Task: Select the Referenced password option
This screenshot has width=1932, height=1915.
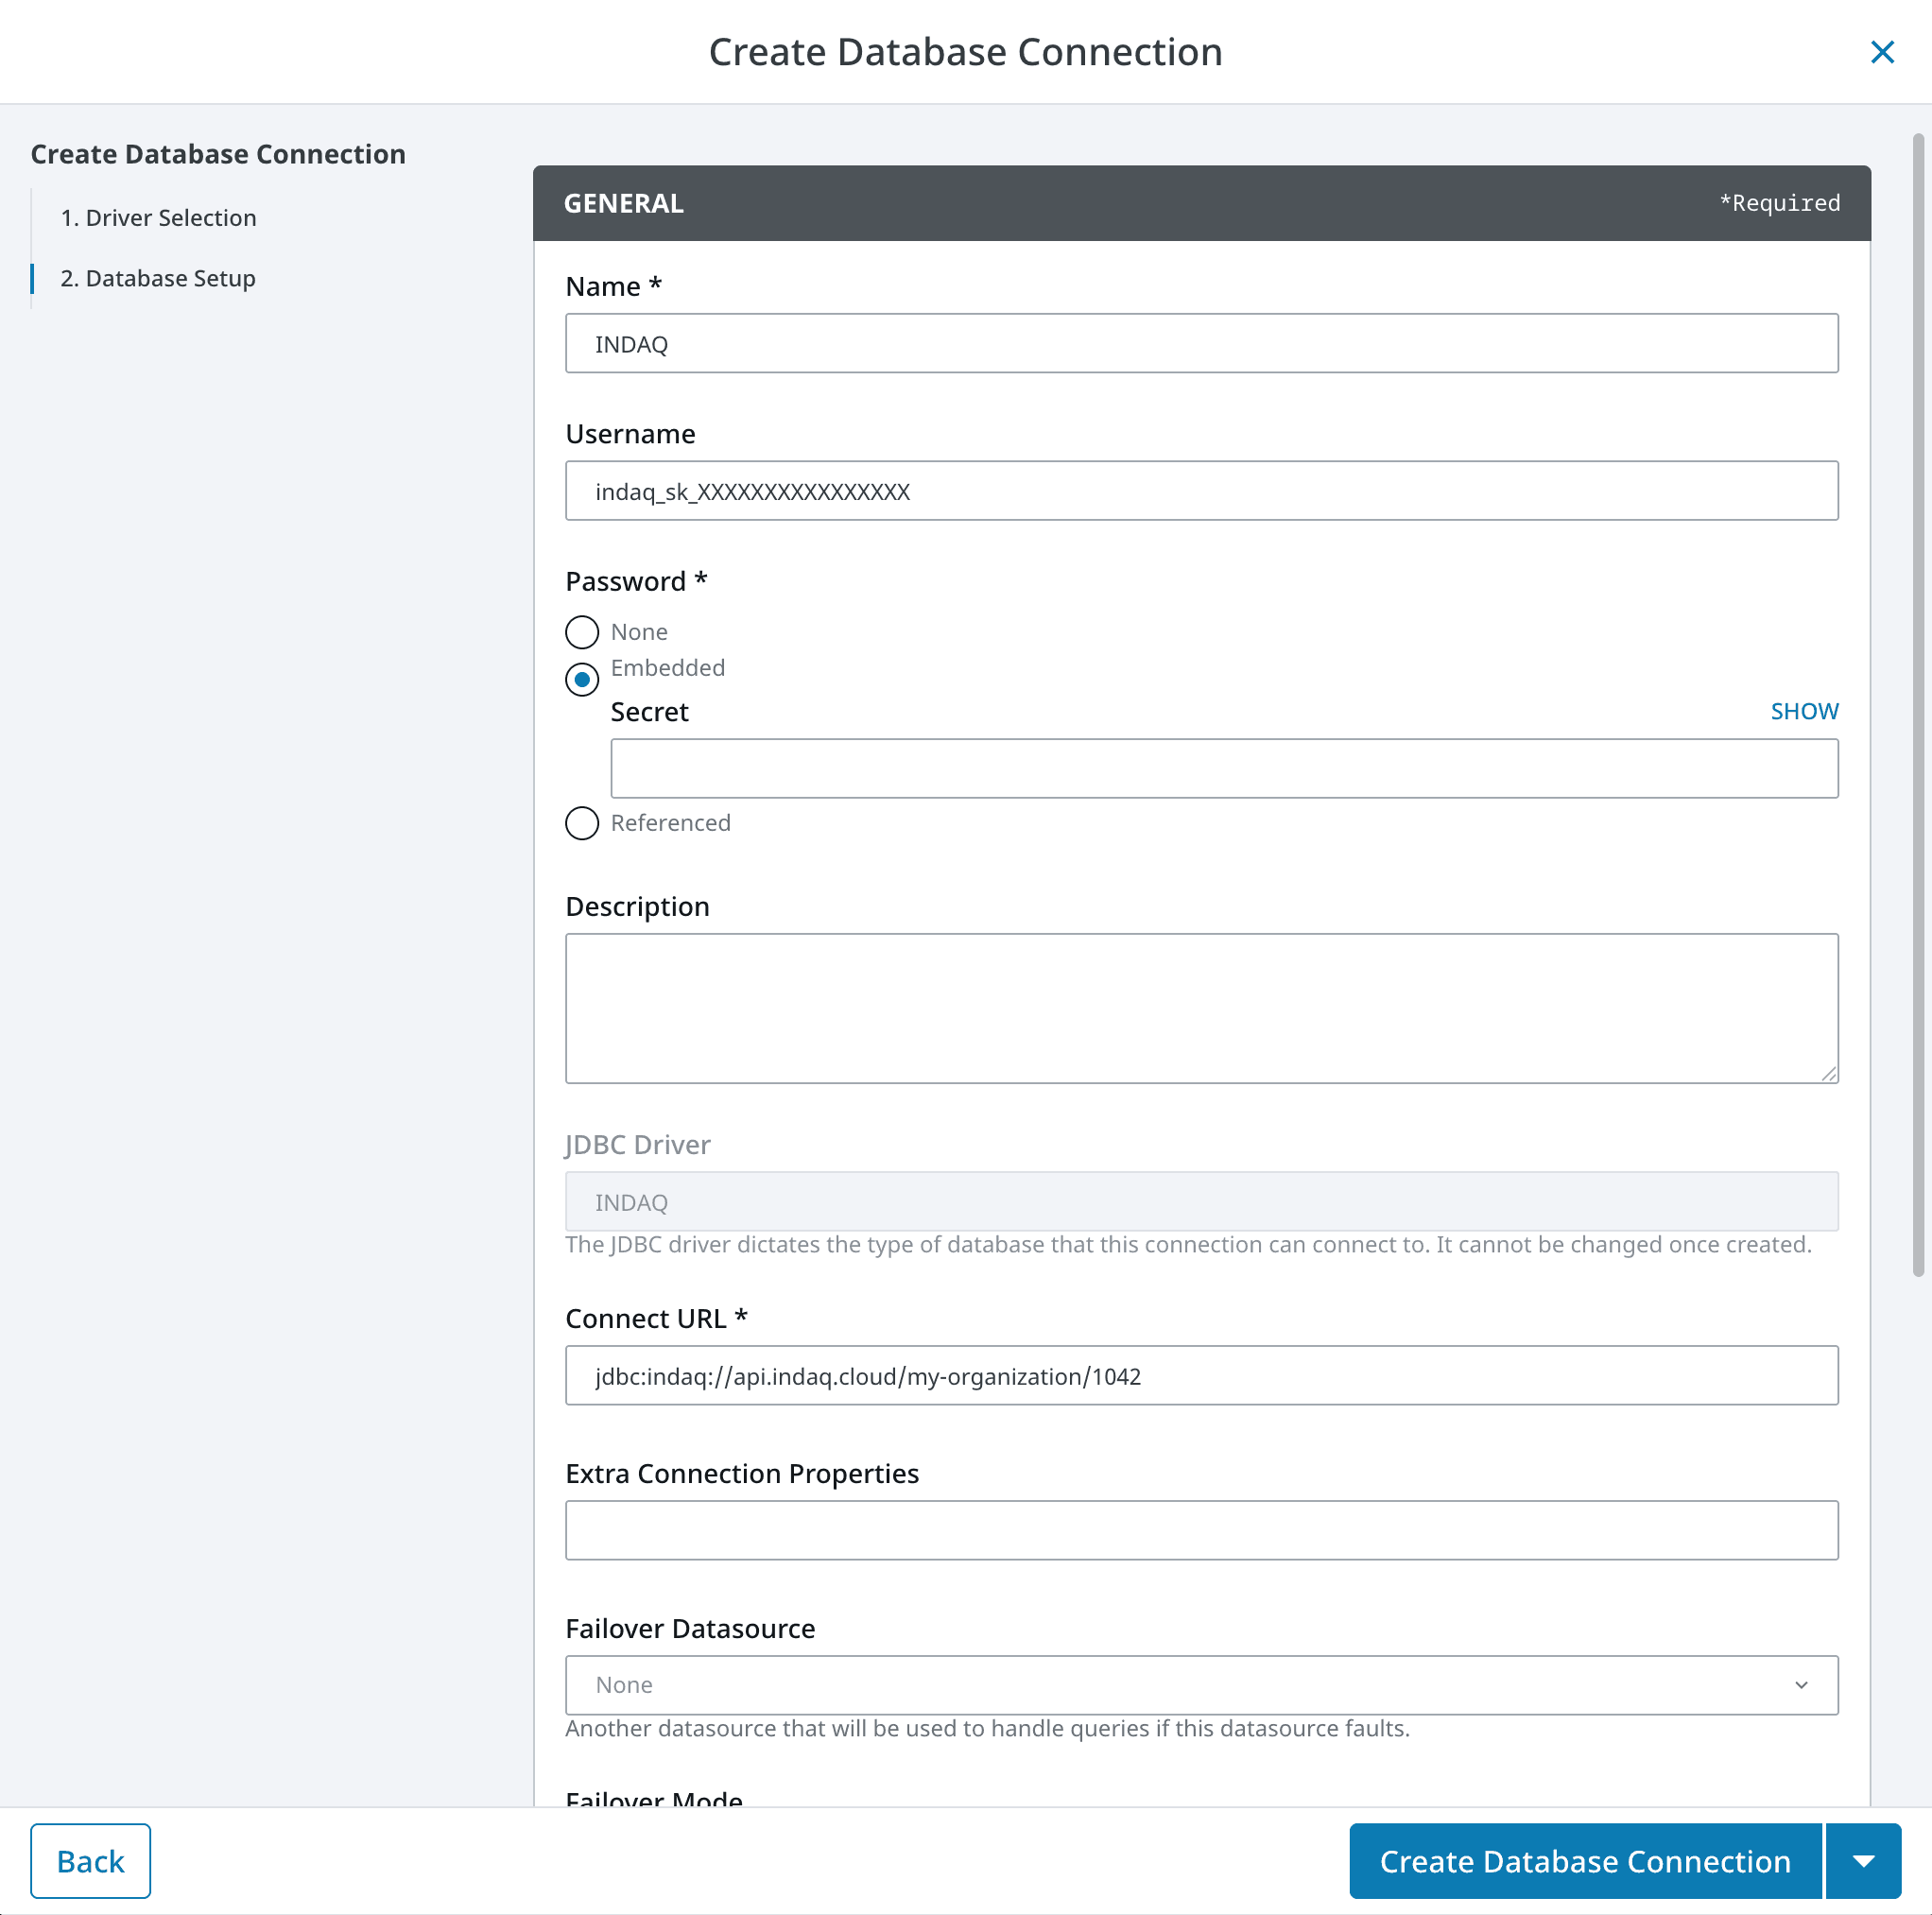Action: pyautogui.click(x=582, y=823)
